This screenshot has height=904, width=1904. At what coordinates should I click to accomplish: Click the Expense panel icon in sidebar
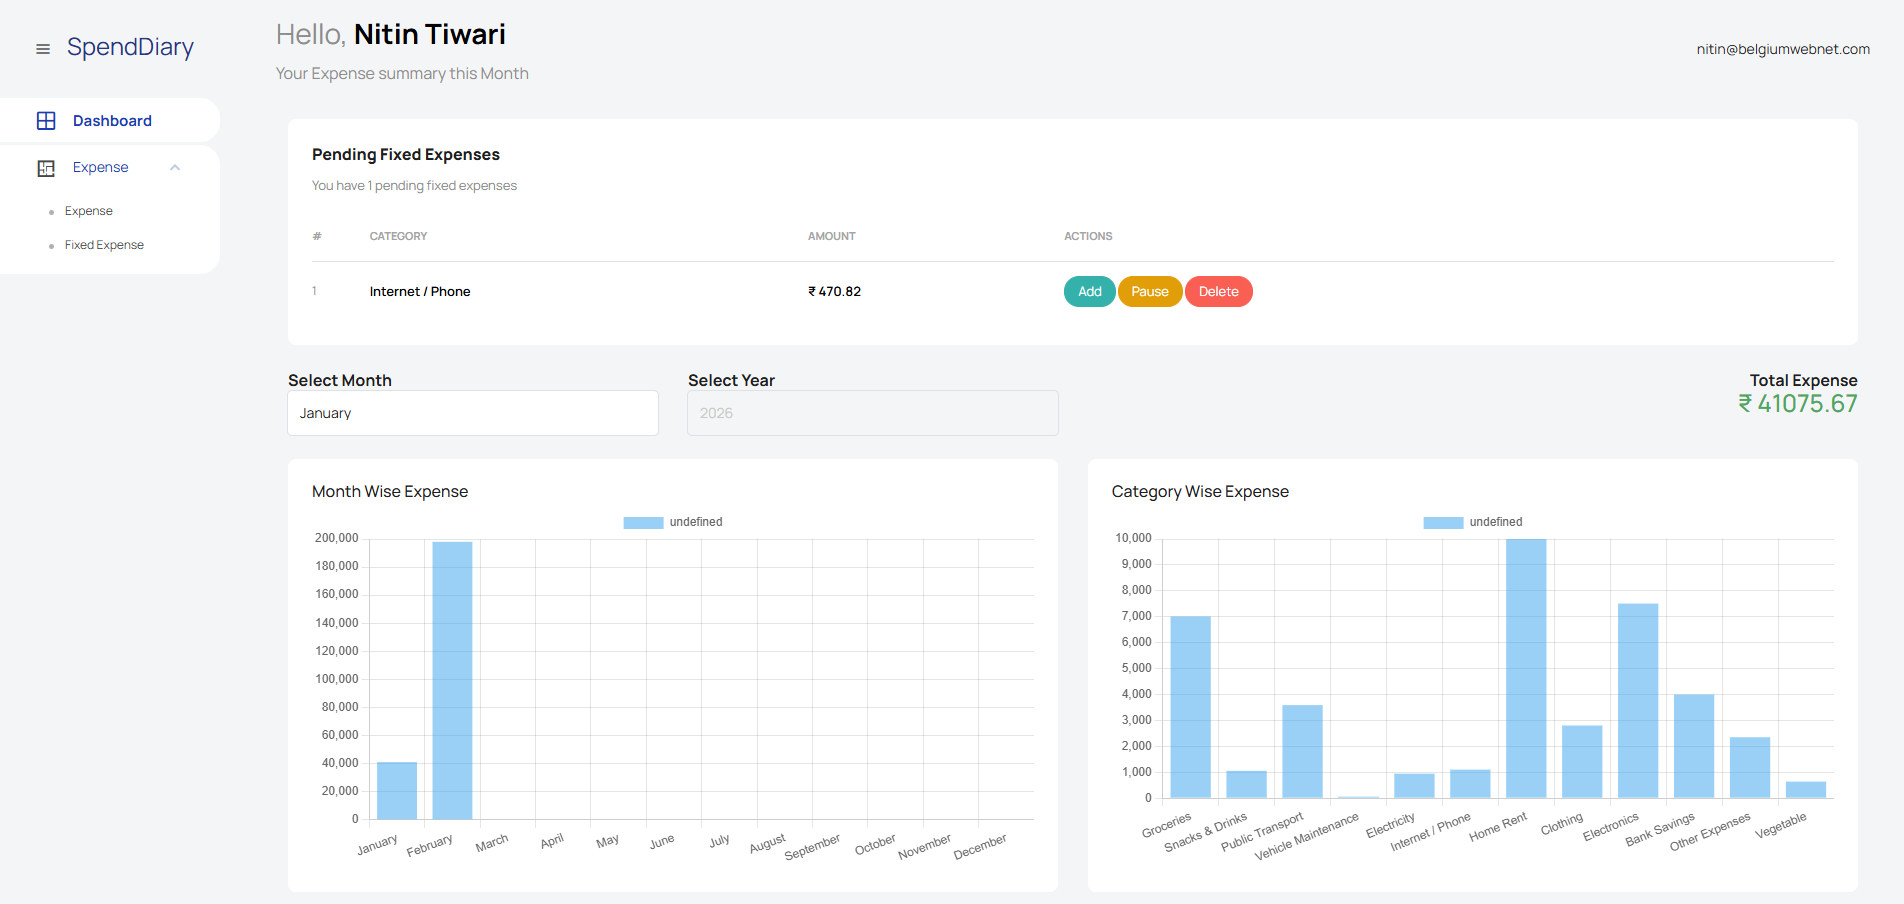(47, 167)
